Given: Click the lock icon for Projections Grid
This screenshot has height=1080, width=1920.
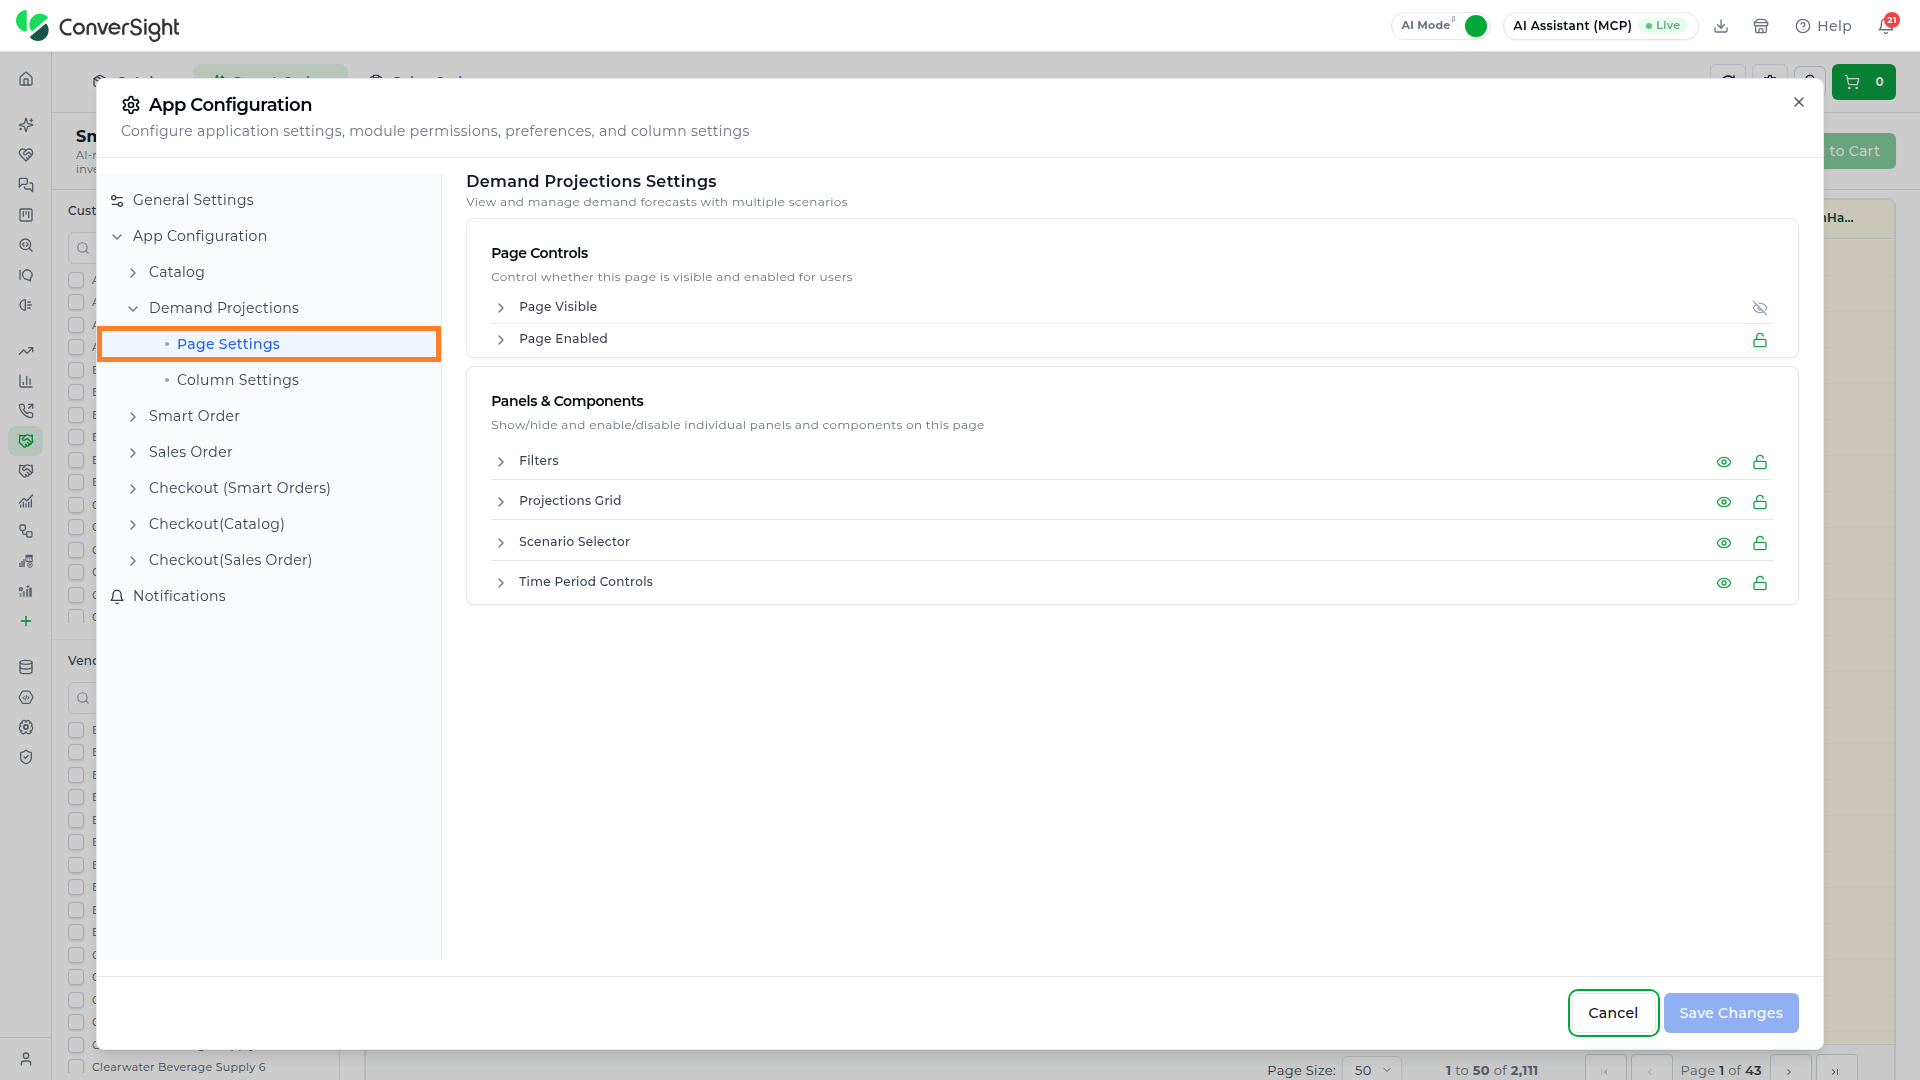Looking at the screenshot, I should pos(1760,502).
